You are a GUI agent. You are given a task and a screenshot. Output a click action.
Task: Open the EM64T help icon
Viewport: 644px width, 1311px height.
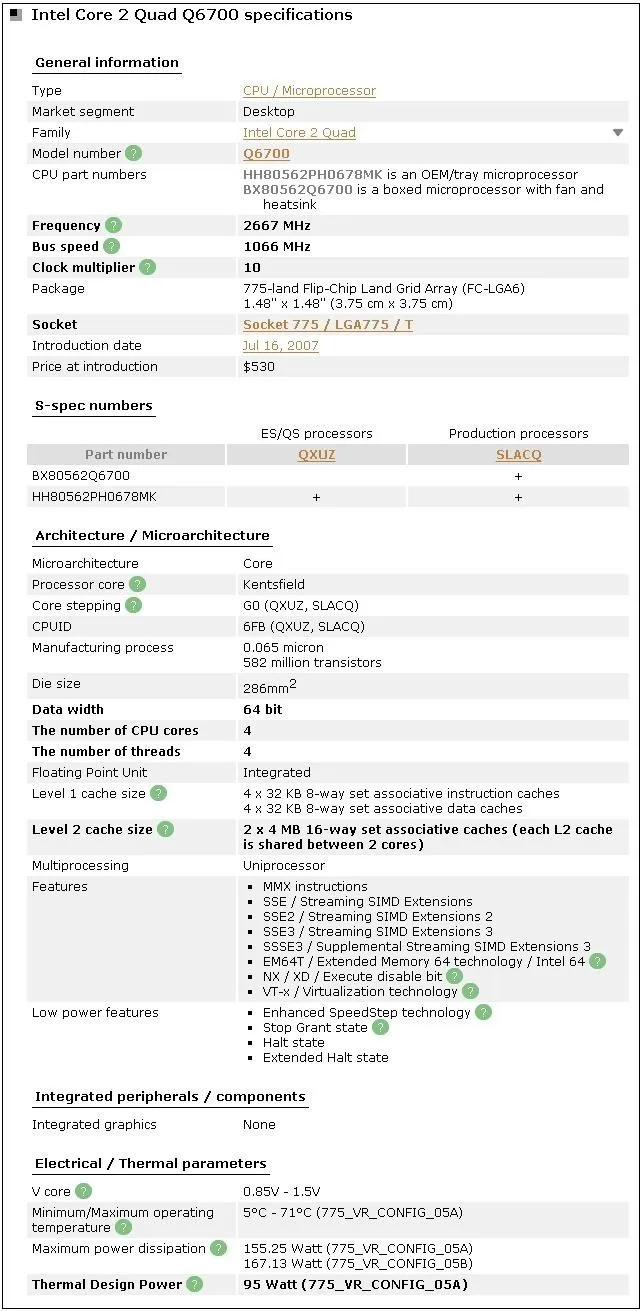[597, 961]
